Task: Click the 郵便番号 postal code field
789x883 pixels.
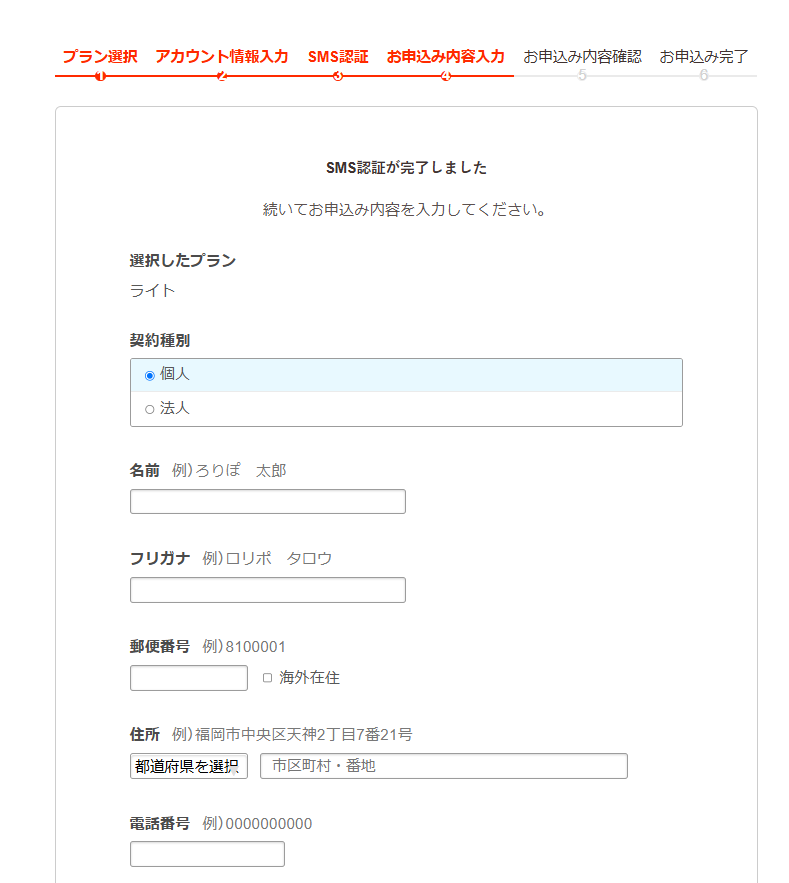Action: (189, 678)
